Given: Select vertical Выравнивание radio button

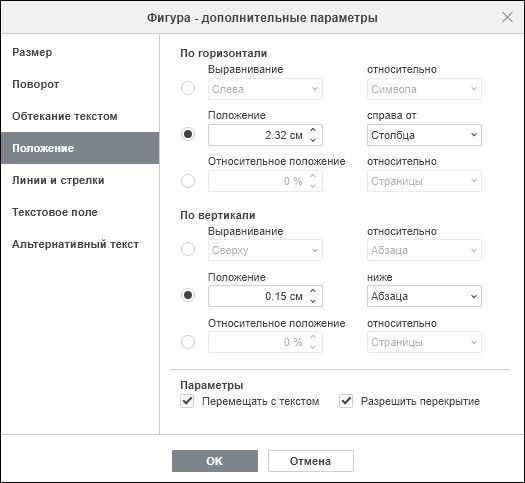Looking at the screenshot, I should [x=188, y=249].
